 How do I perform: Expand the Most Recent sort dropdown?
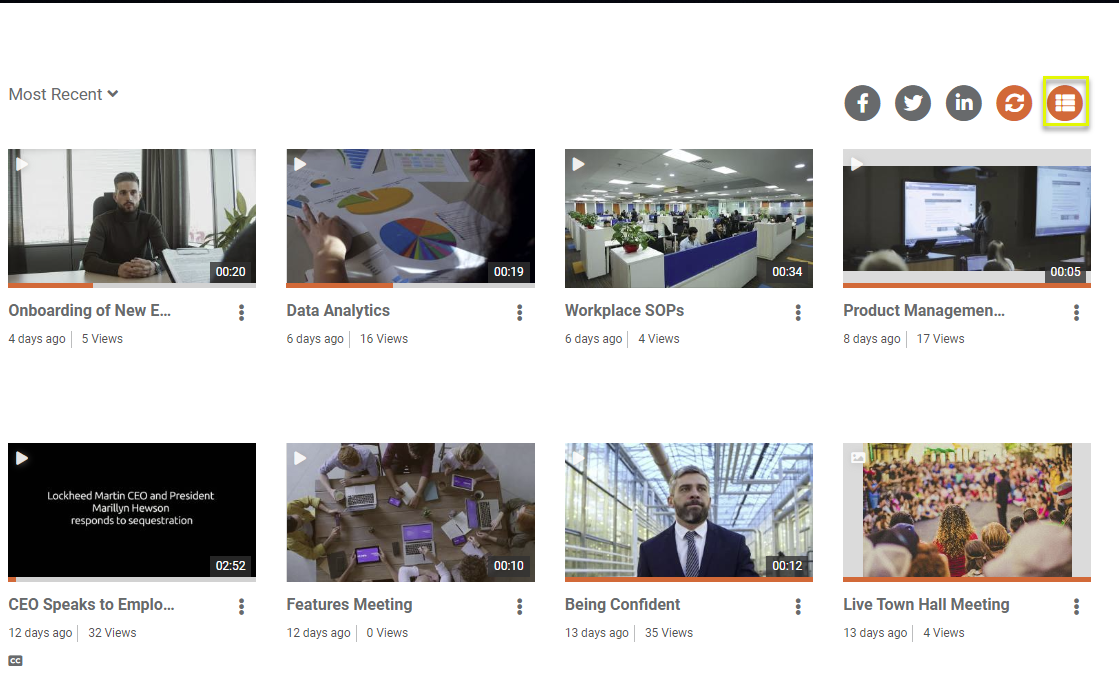pos(64,94)
